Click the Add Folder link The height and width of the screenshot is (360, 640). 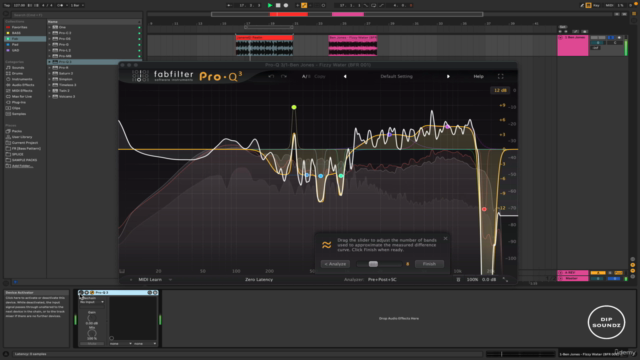point(22,166)
